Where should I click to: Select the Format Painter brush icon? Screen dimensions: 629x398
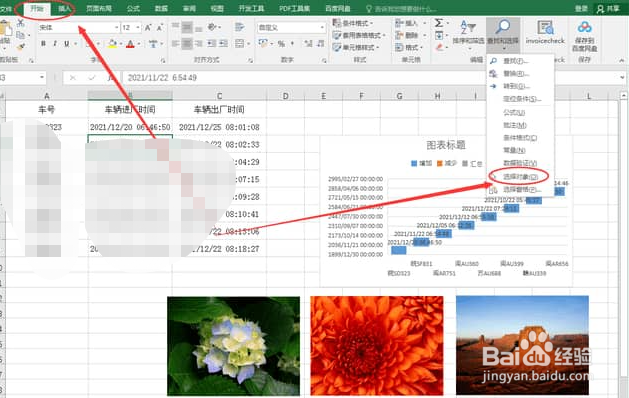(x=20, y=47)
